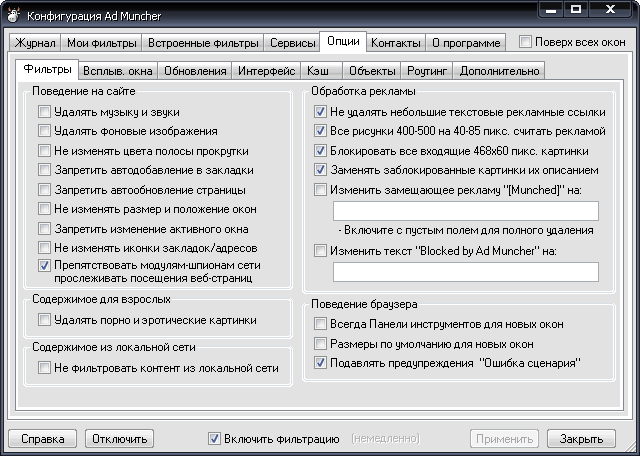Open the Контакты tab
This screenshot has height=456, width=640.
[396, 43]
